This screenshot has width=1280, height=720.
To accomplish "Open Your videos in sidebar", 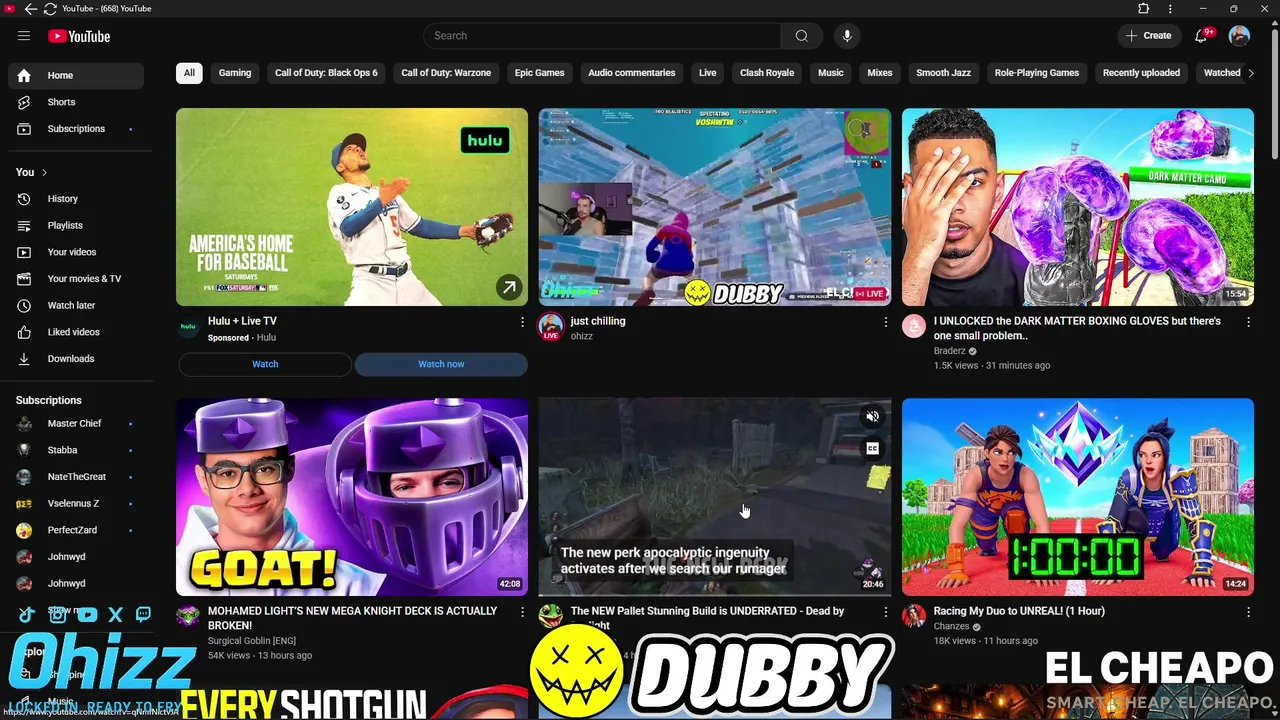I will point(76,252).
